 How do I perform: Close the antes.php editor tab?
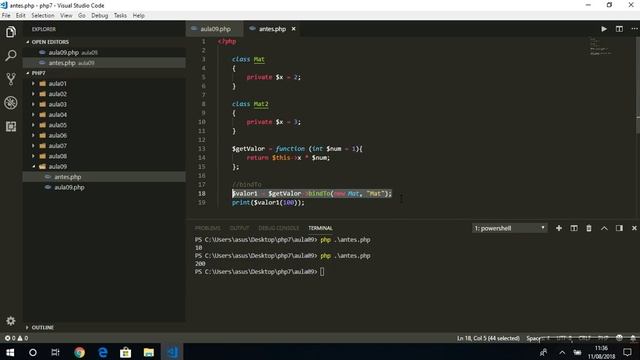pos(293,29)
